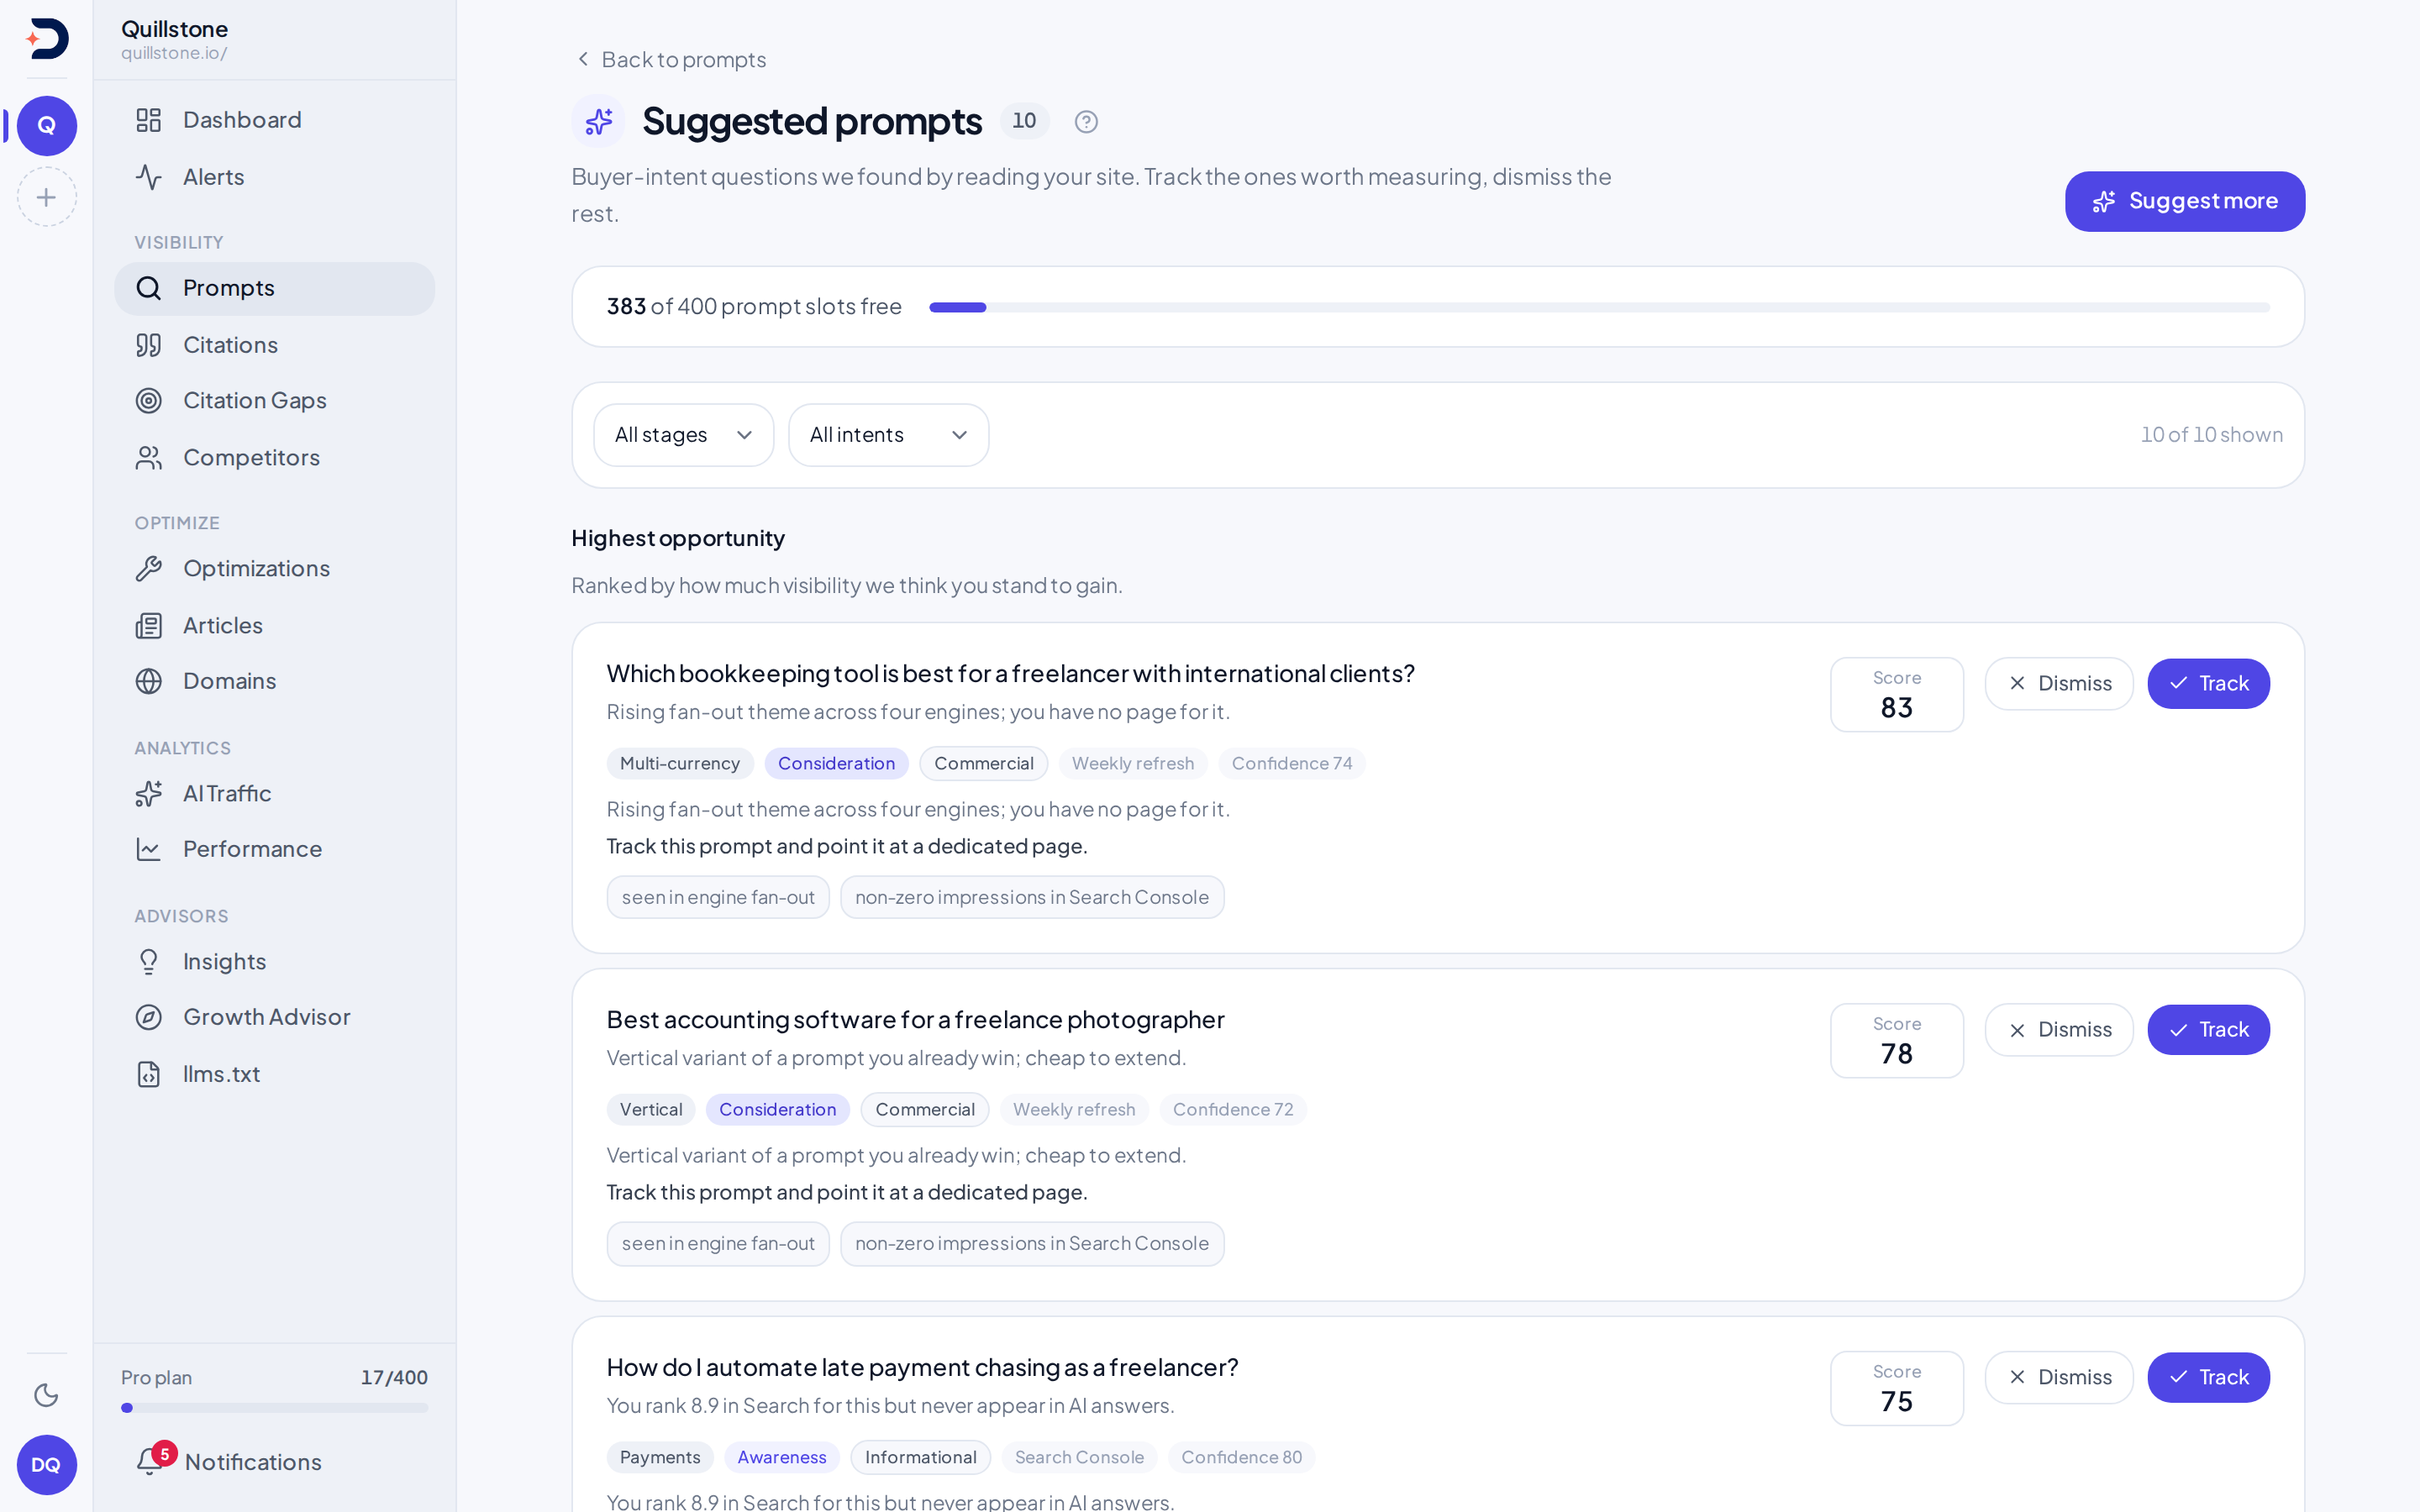Click Consideration tag on bookkeeping prompt
Image resolution: width=2420 pixels, height=1512 pixels.
tap(837, 764)
